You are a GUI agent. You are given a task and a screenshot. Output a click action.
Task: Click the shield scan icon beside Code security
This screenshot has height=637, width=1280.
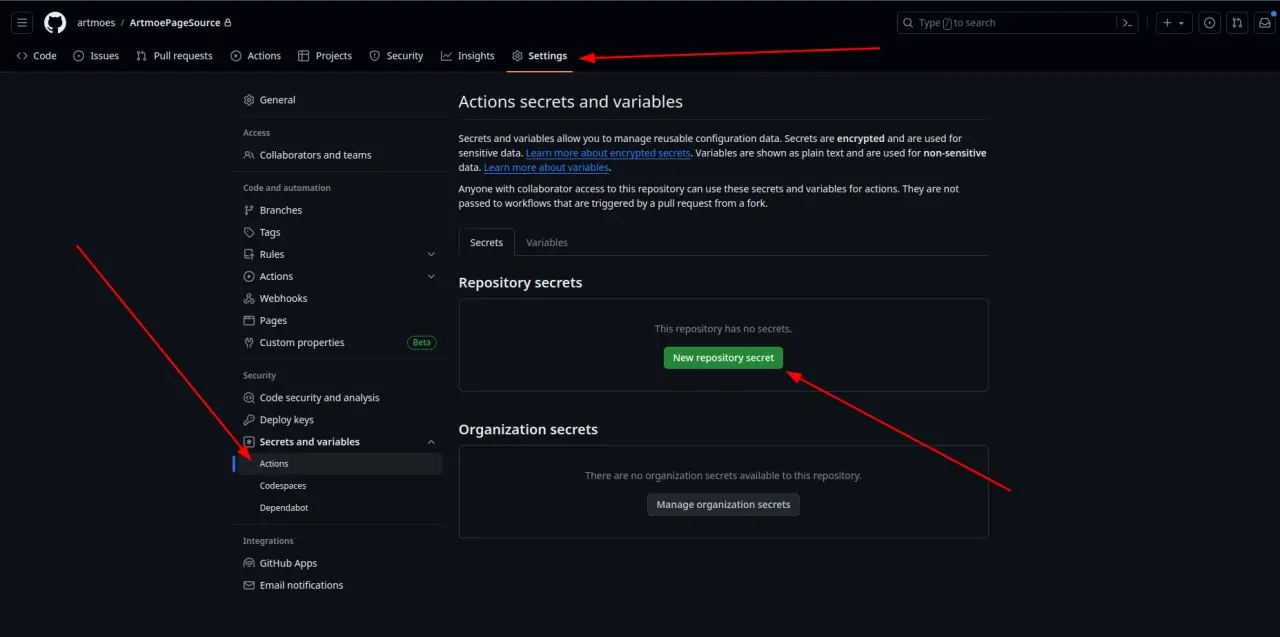(x=249, y=397)
